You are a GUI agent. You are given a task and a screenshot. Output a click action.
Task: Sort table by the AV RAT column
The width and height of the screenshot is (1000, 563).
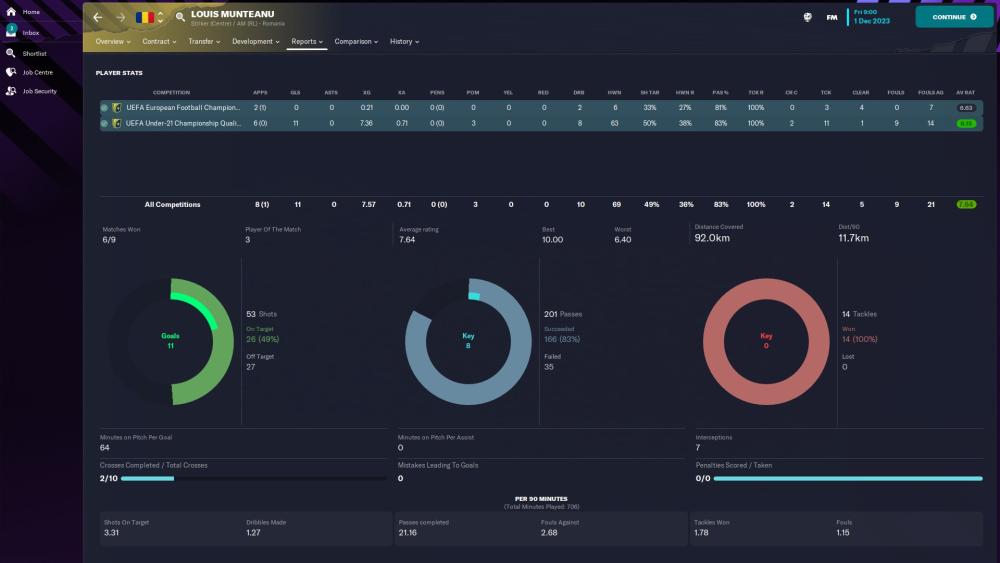pyautogui.click(x=965, y=92)
